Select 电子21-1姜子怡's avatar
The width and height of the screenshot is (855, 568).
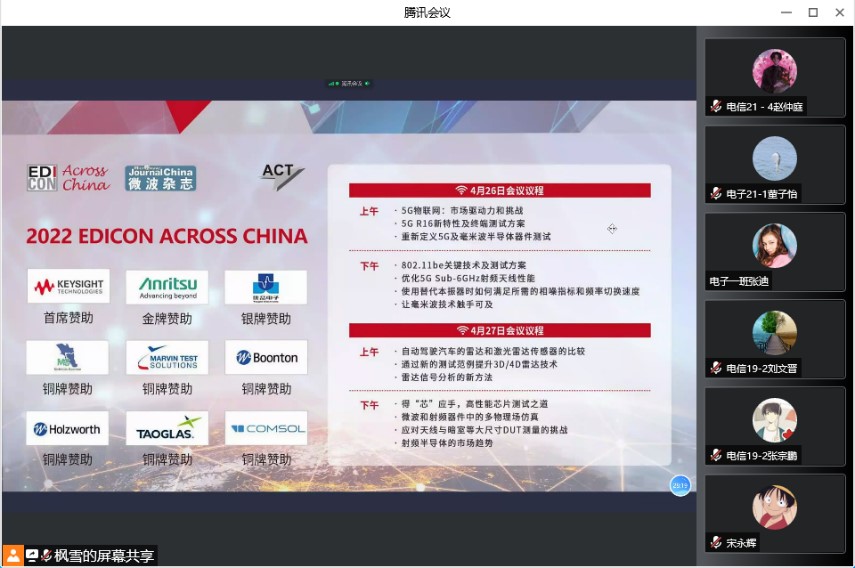coord(775,158)
